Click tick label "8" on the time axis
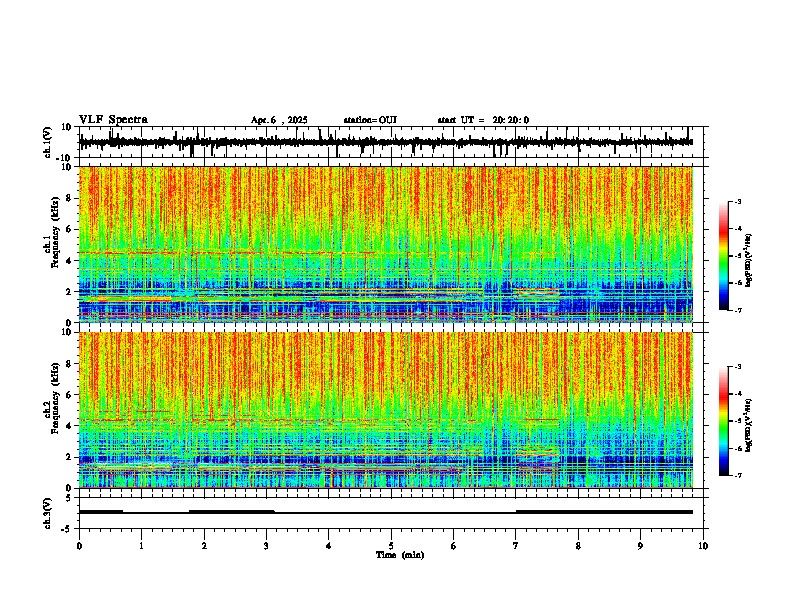The height and width of the screenshot is (612, 792). [578, 546]
